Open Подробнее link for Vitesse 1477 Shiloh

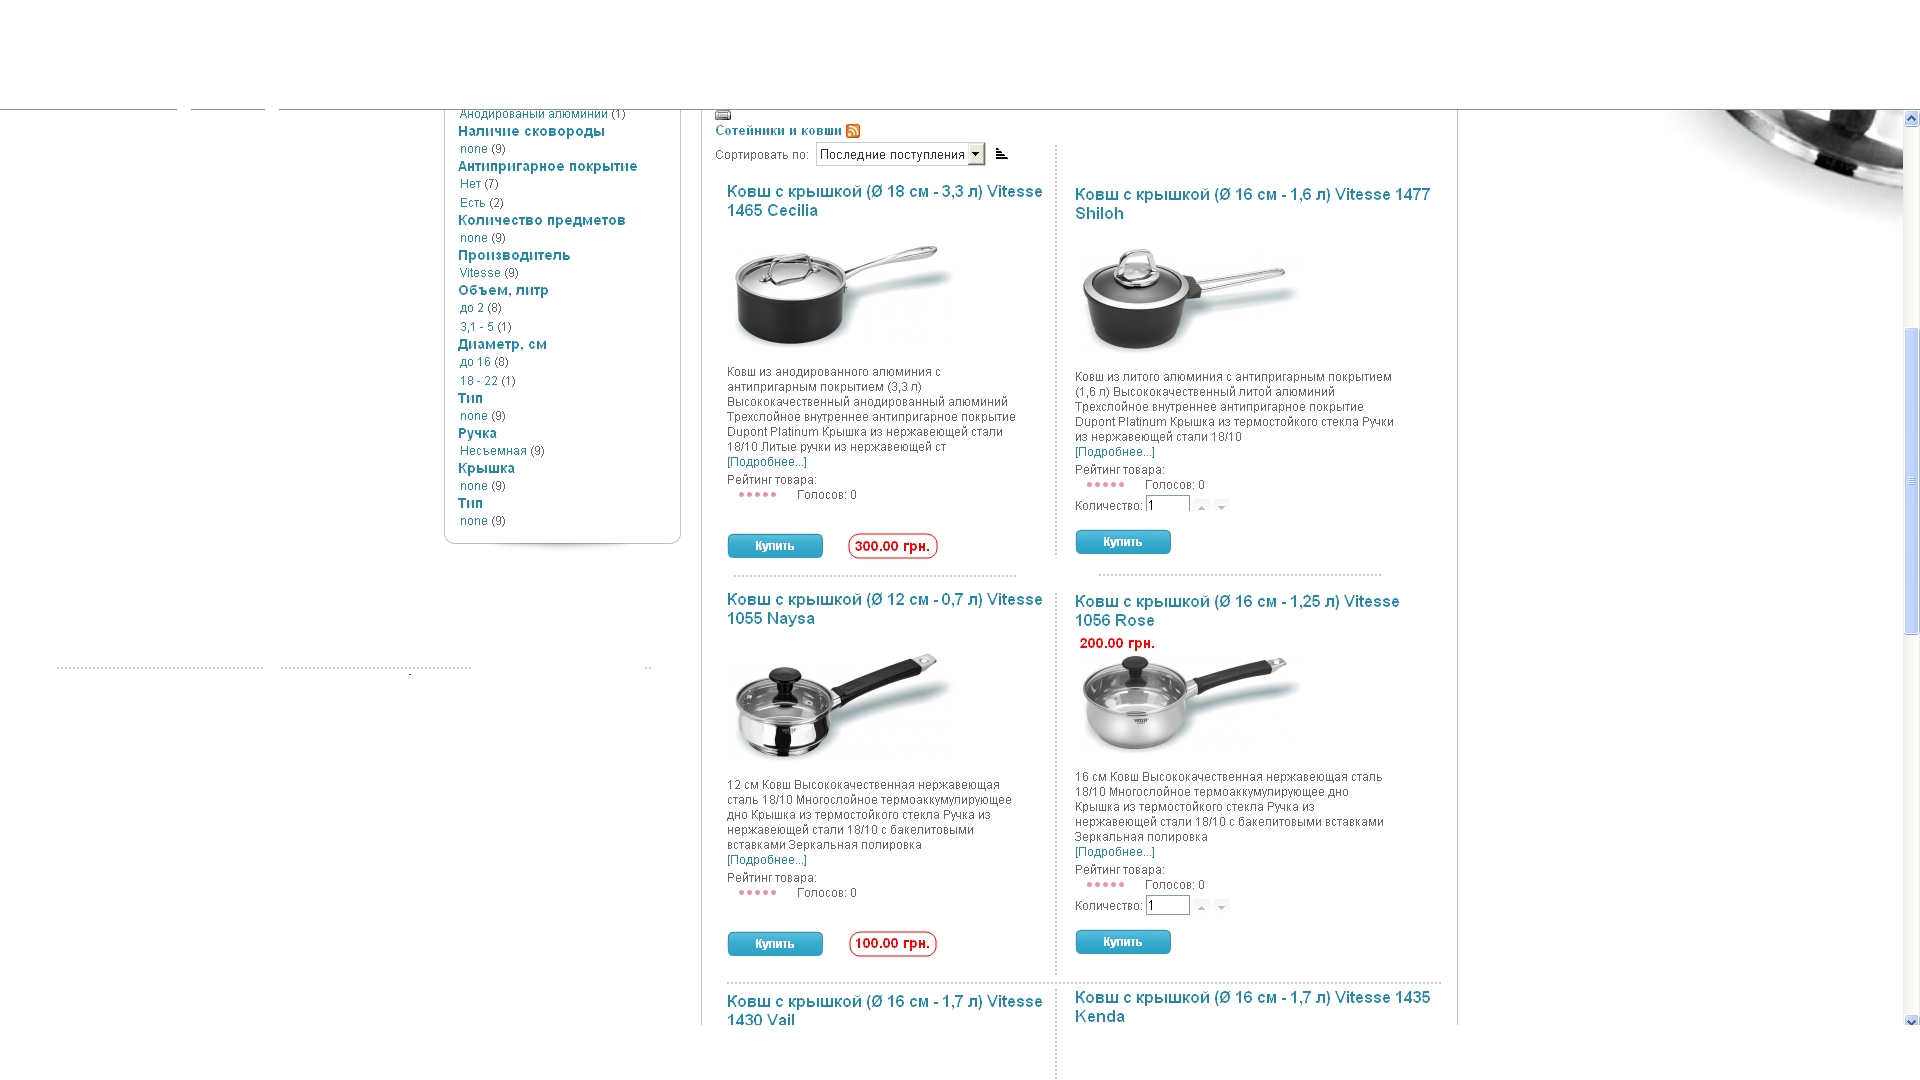tap(1114, 452)
